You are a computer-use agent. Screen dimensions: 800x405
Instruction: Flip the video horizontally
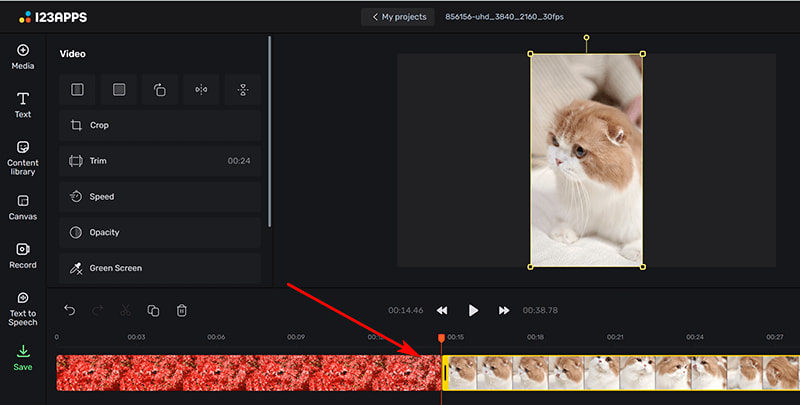point(201,90)
